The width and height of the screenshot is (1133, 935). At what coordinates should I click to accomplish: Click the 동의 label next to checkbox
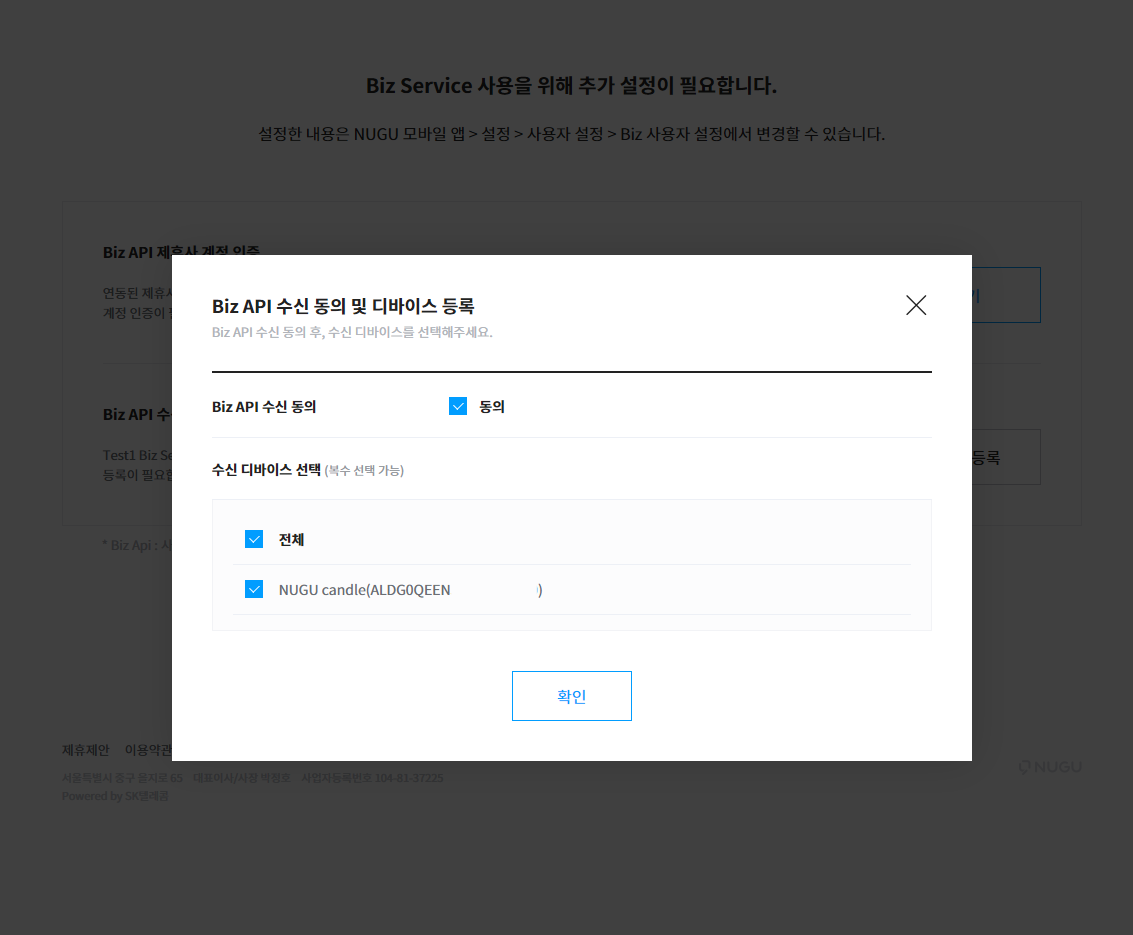point(491,407)
